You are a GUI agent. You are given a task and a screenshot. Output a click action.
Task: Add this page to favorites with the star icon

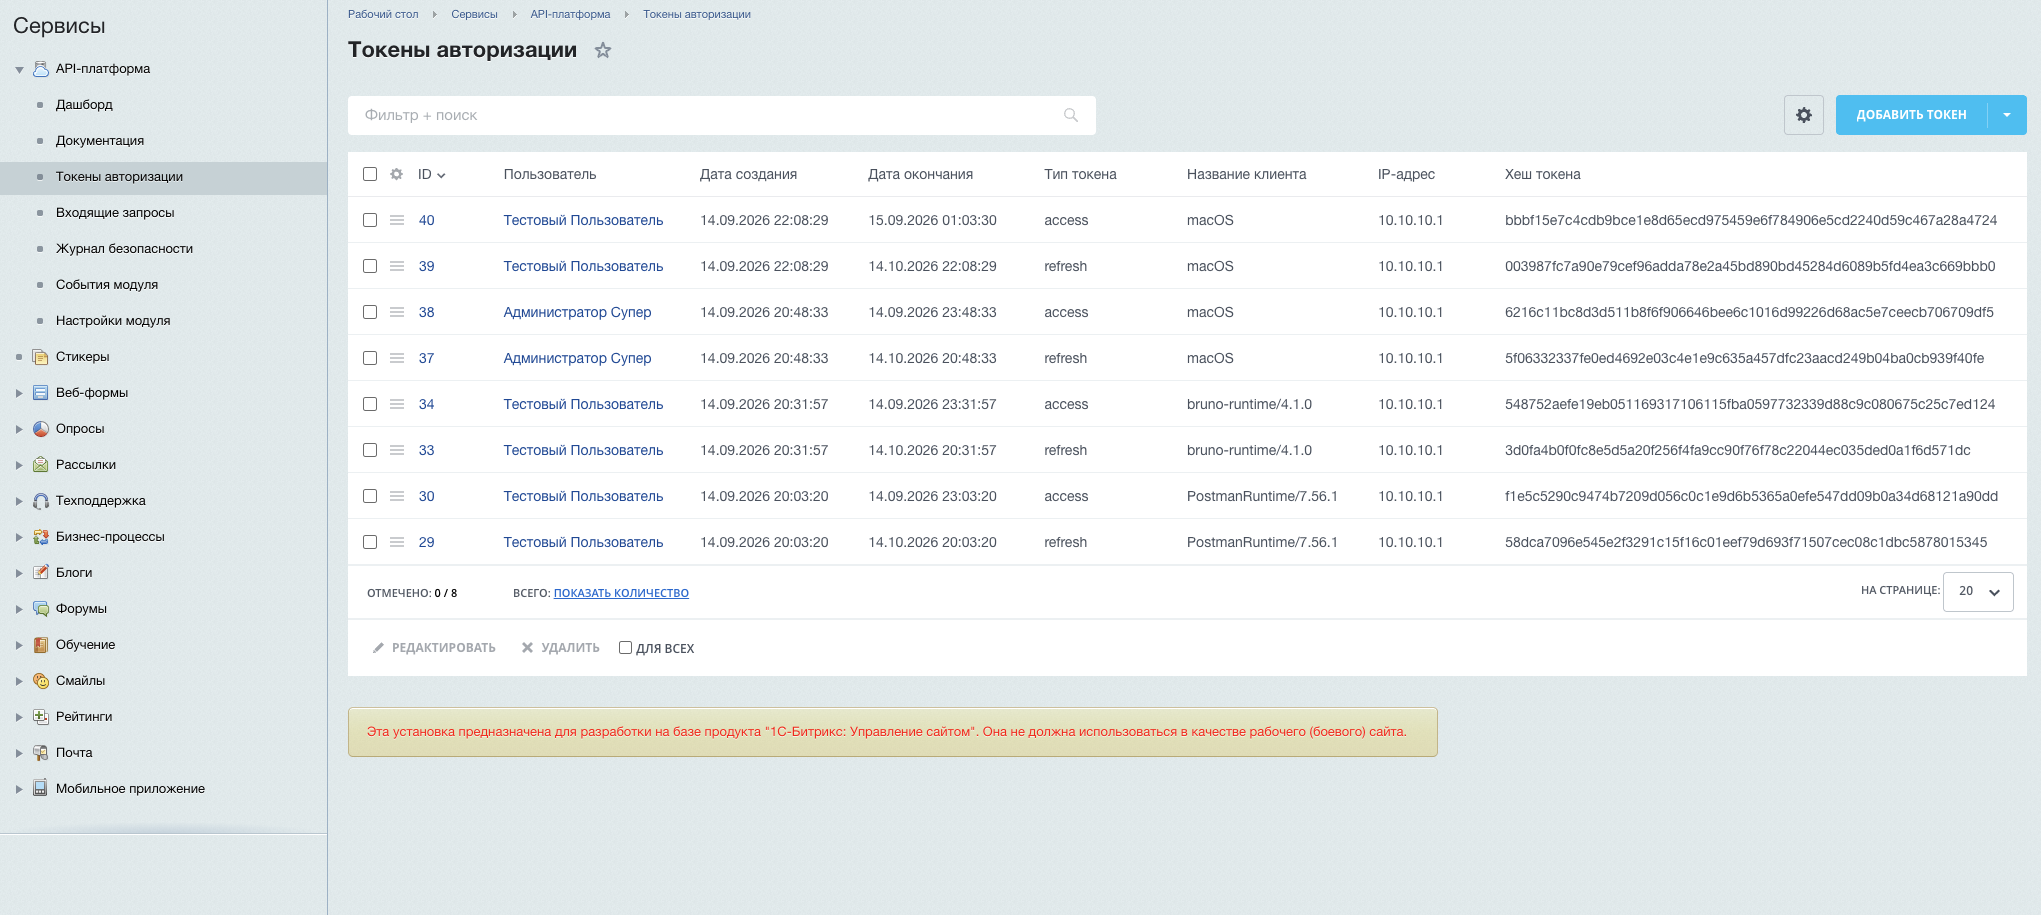(x=603, y=50)
